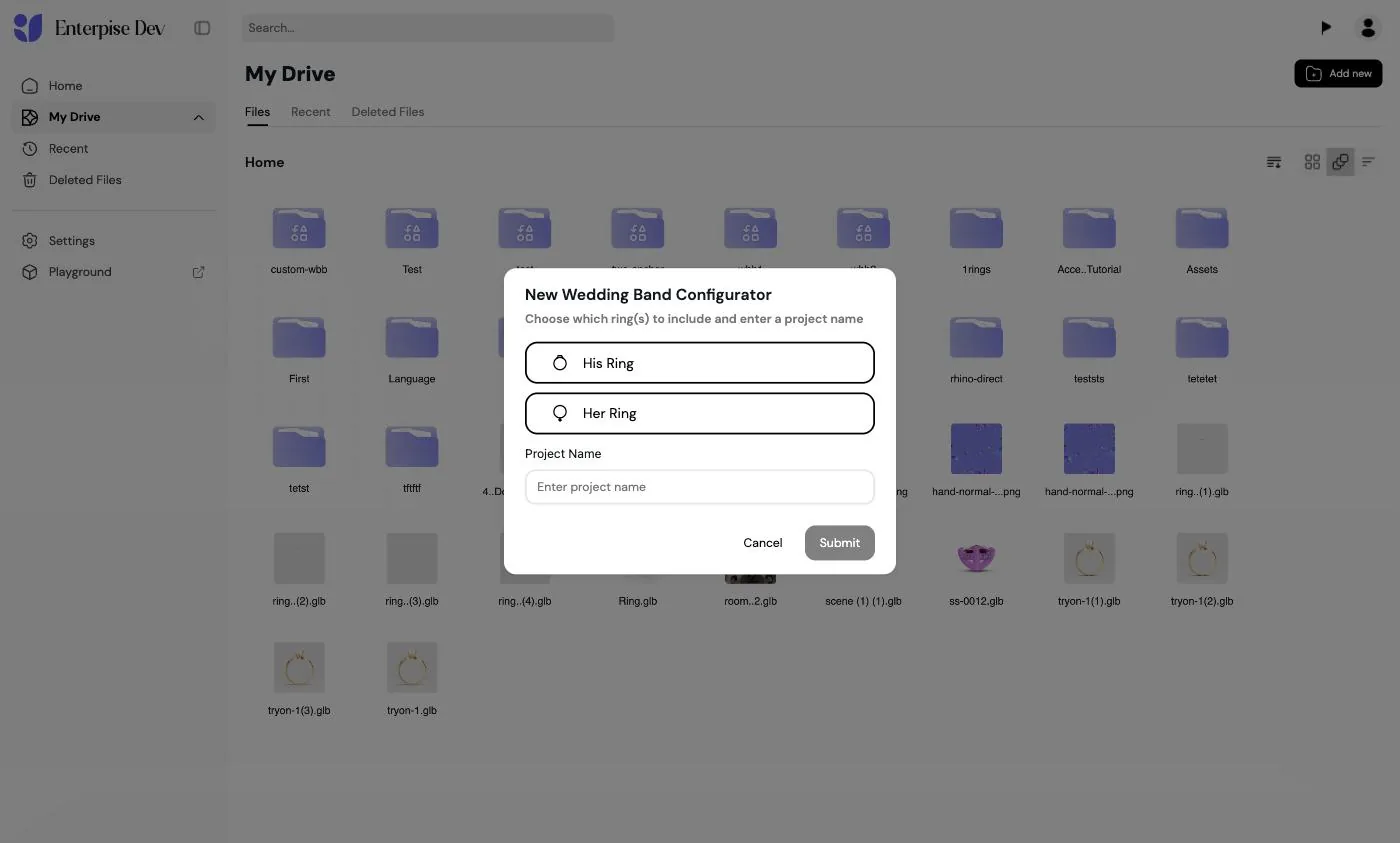Viewport: 1400px width, 843px height.
Task: Select the ring..(1).glb file thumbnail
Action: click(x=1202, y=448)
